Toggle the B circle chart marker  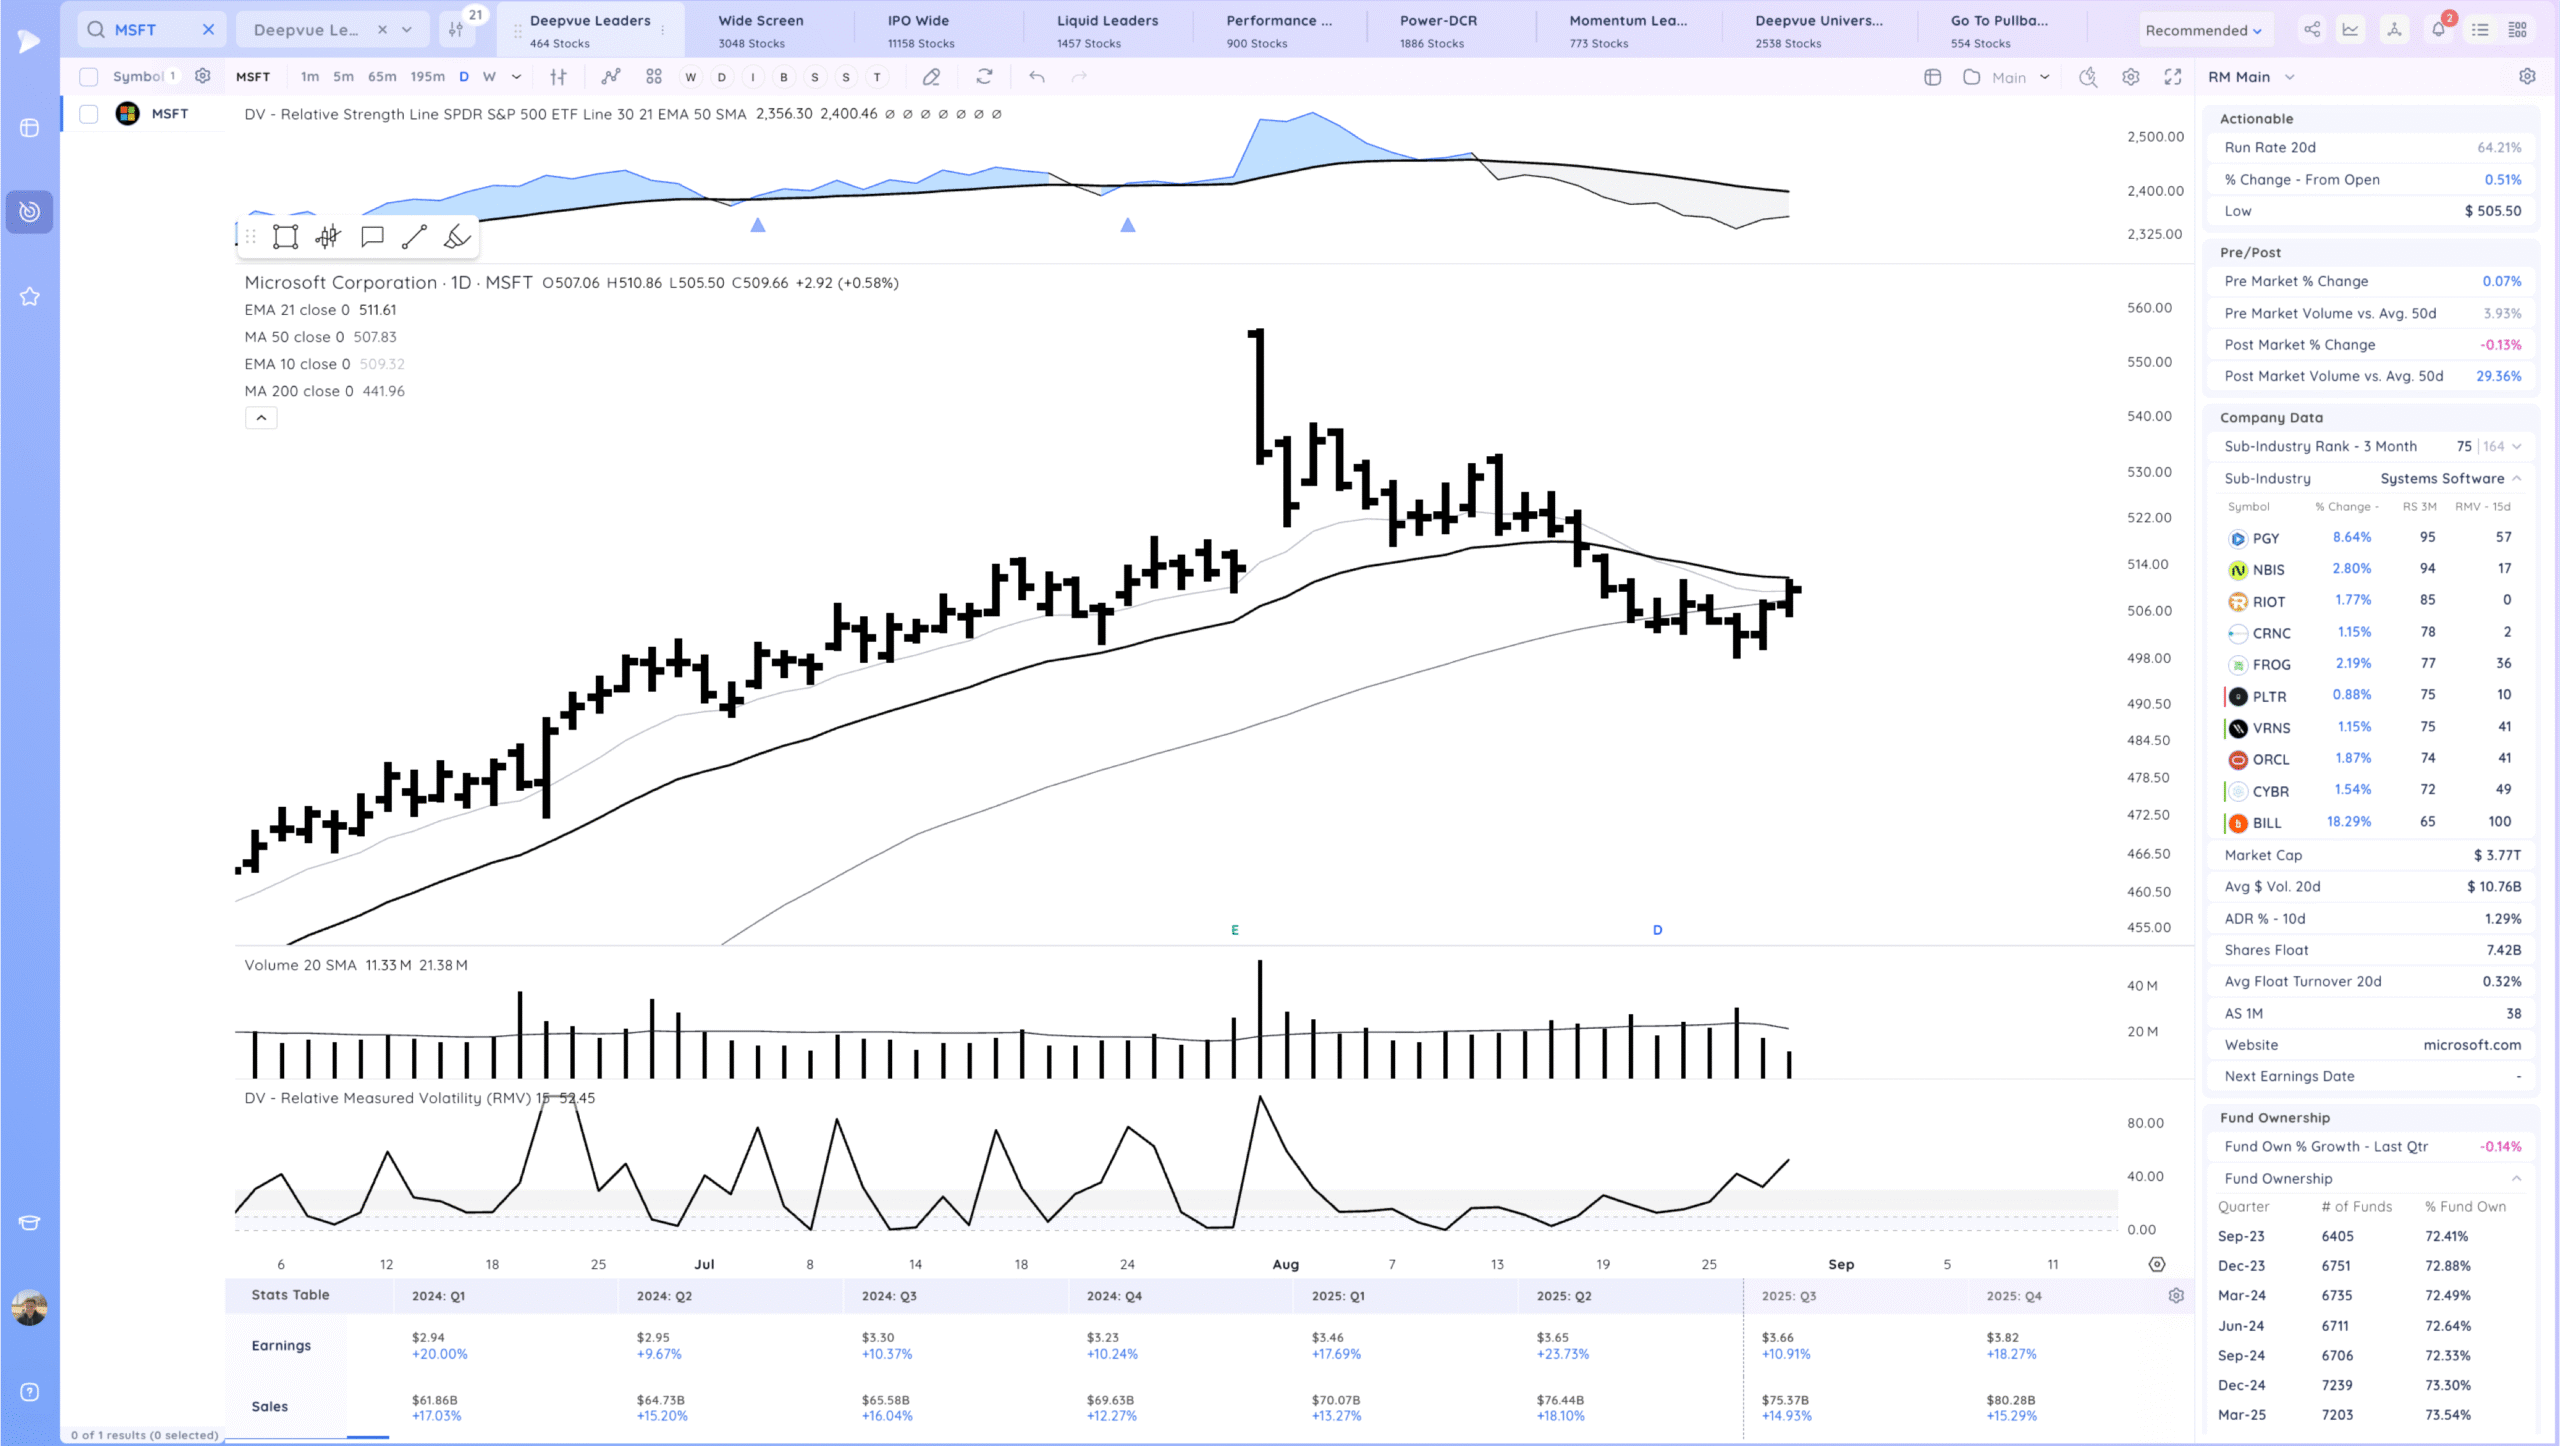pyautogui.click(x=784, y=77)
